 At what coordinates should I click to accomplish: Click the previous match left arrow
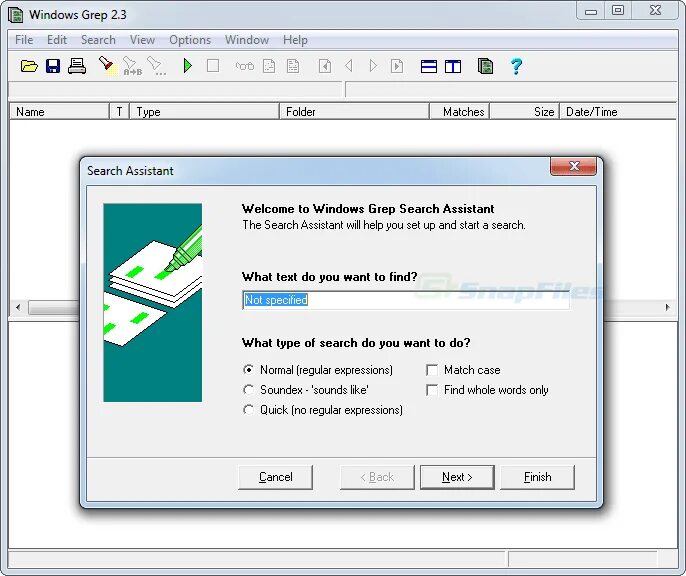pos(349,66)
